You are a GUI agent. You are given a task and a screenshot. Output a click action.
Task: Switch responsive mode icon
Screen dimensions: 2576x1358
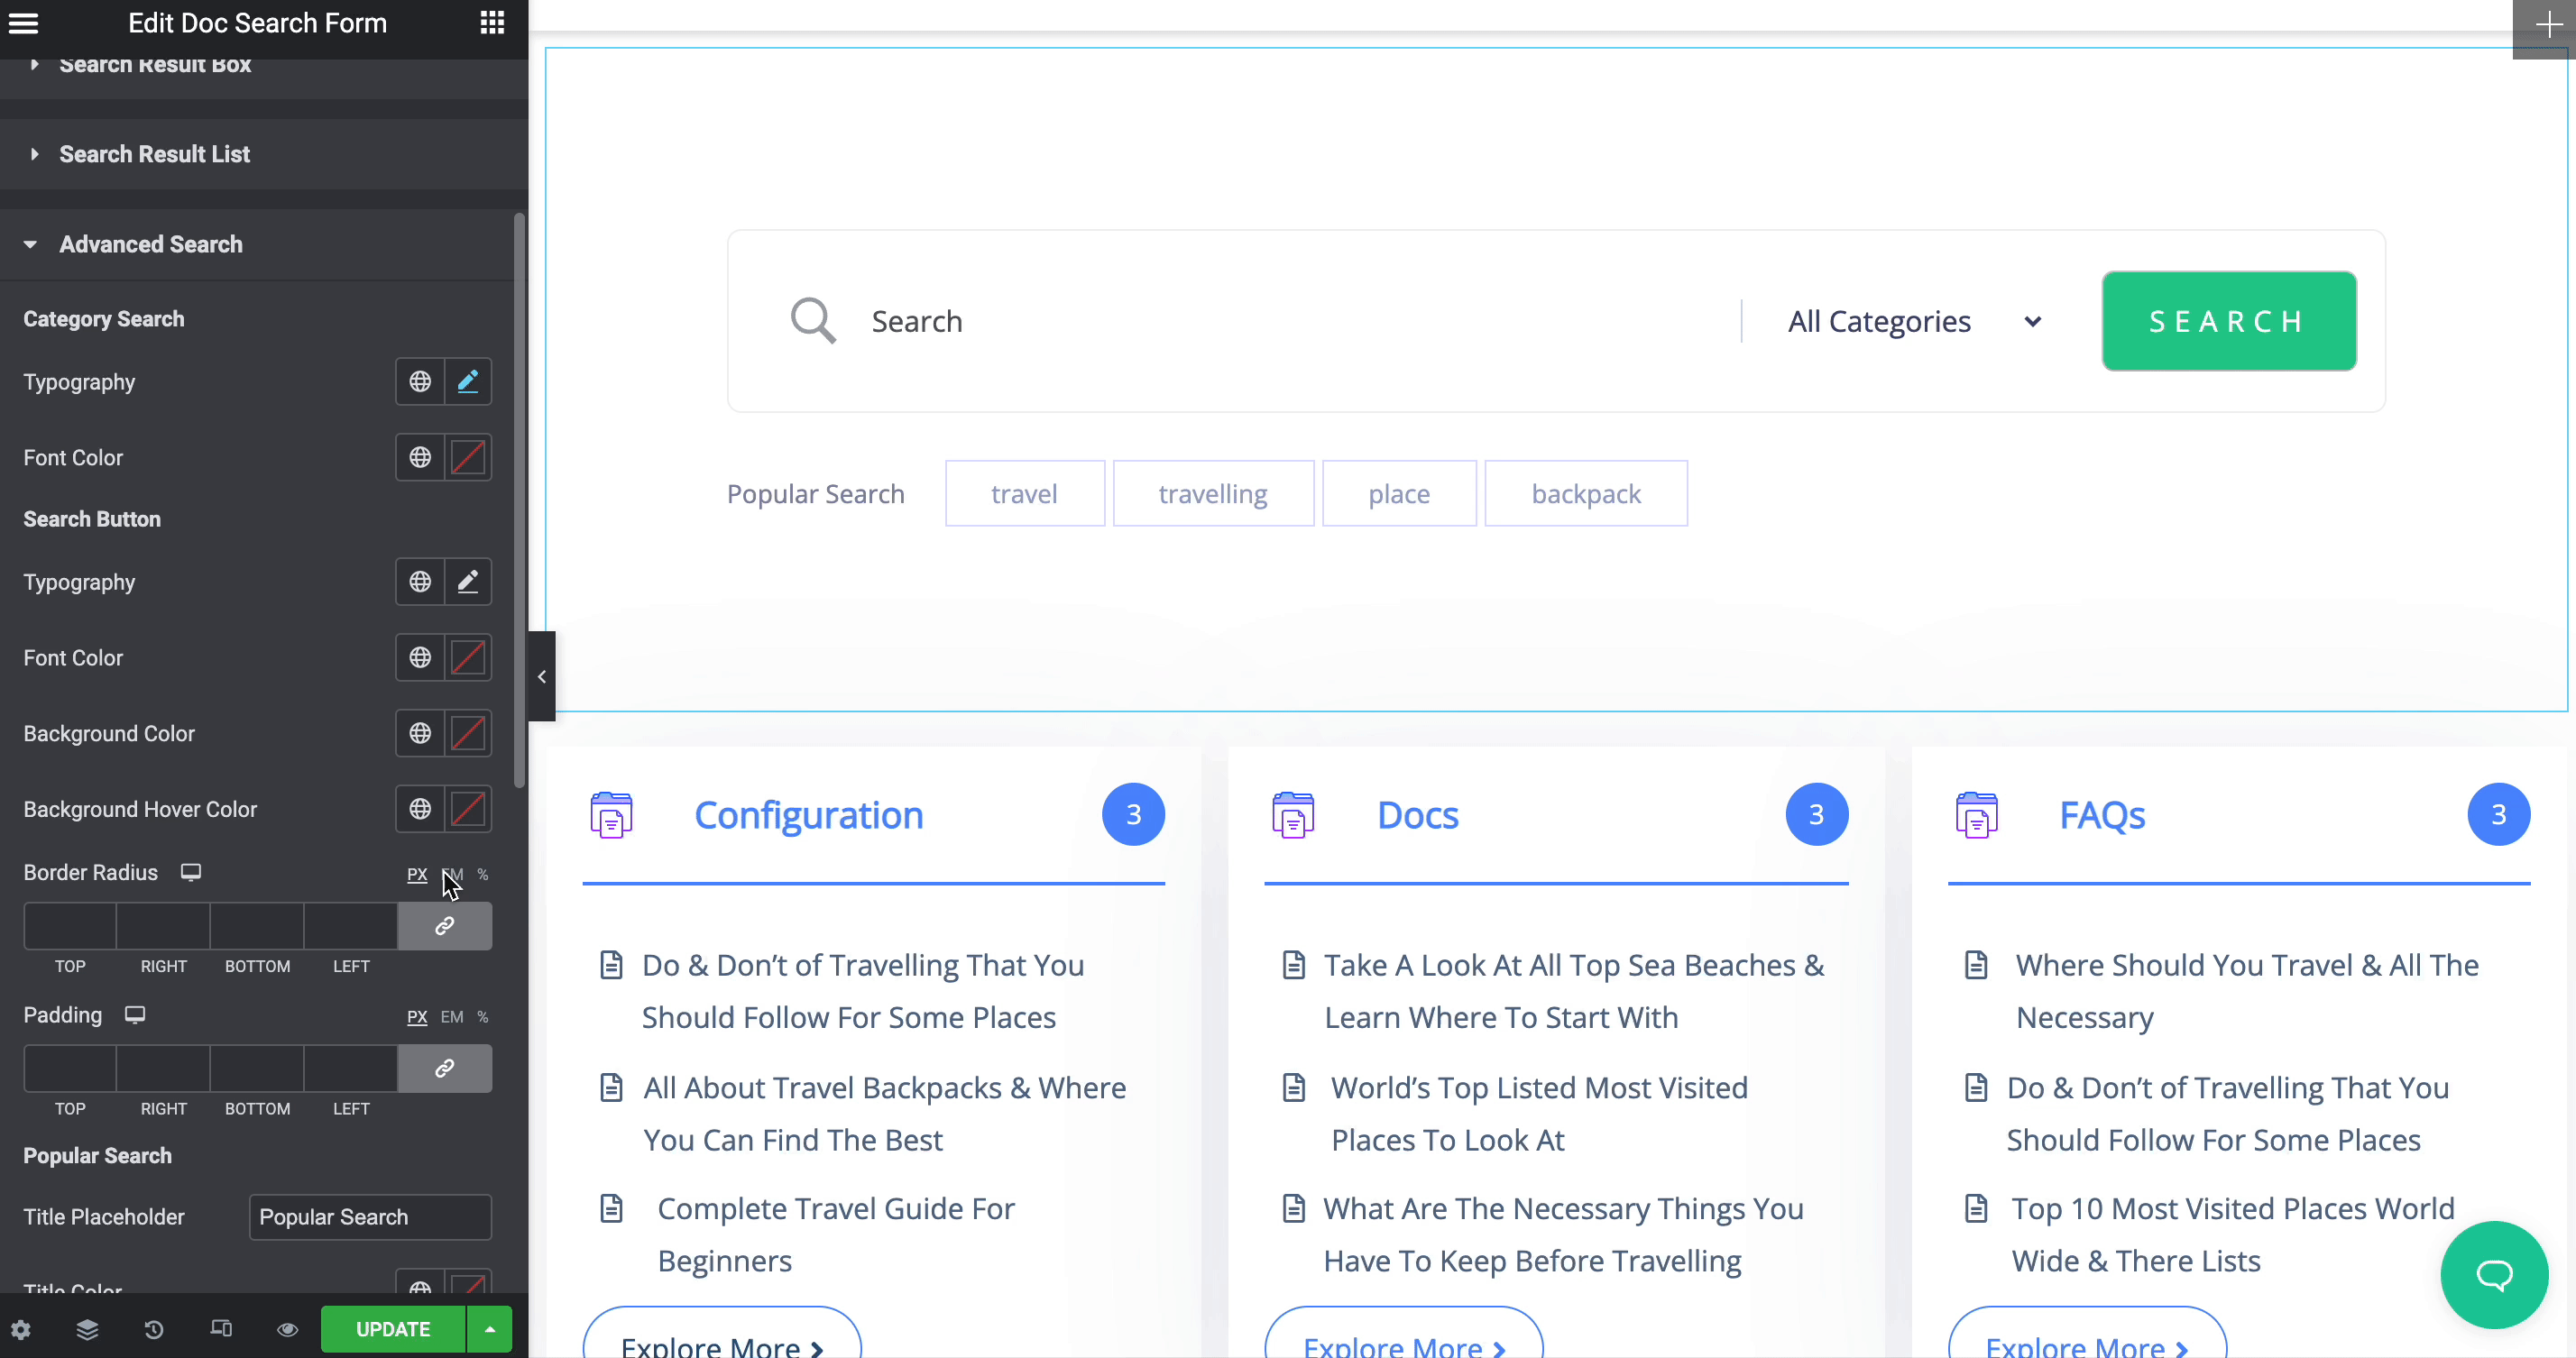point(221,1329)
